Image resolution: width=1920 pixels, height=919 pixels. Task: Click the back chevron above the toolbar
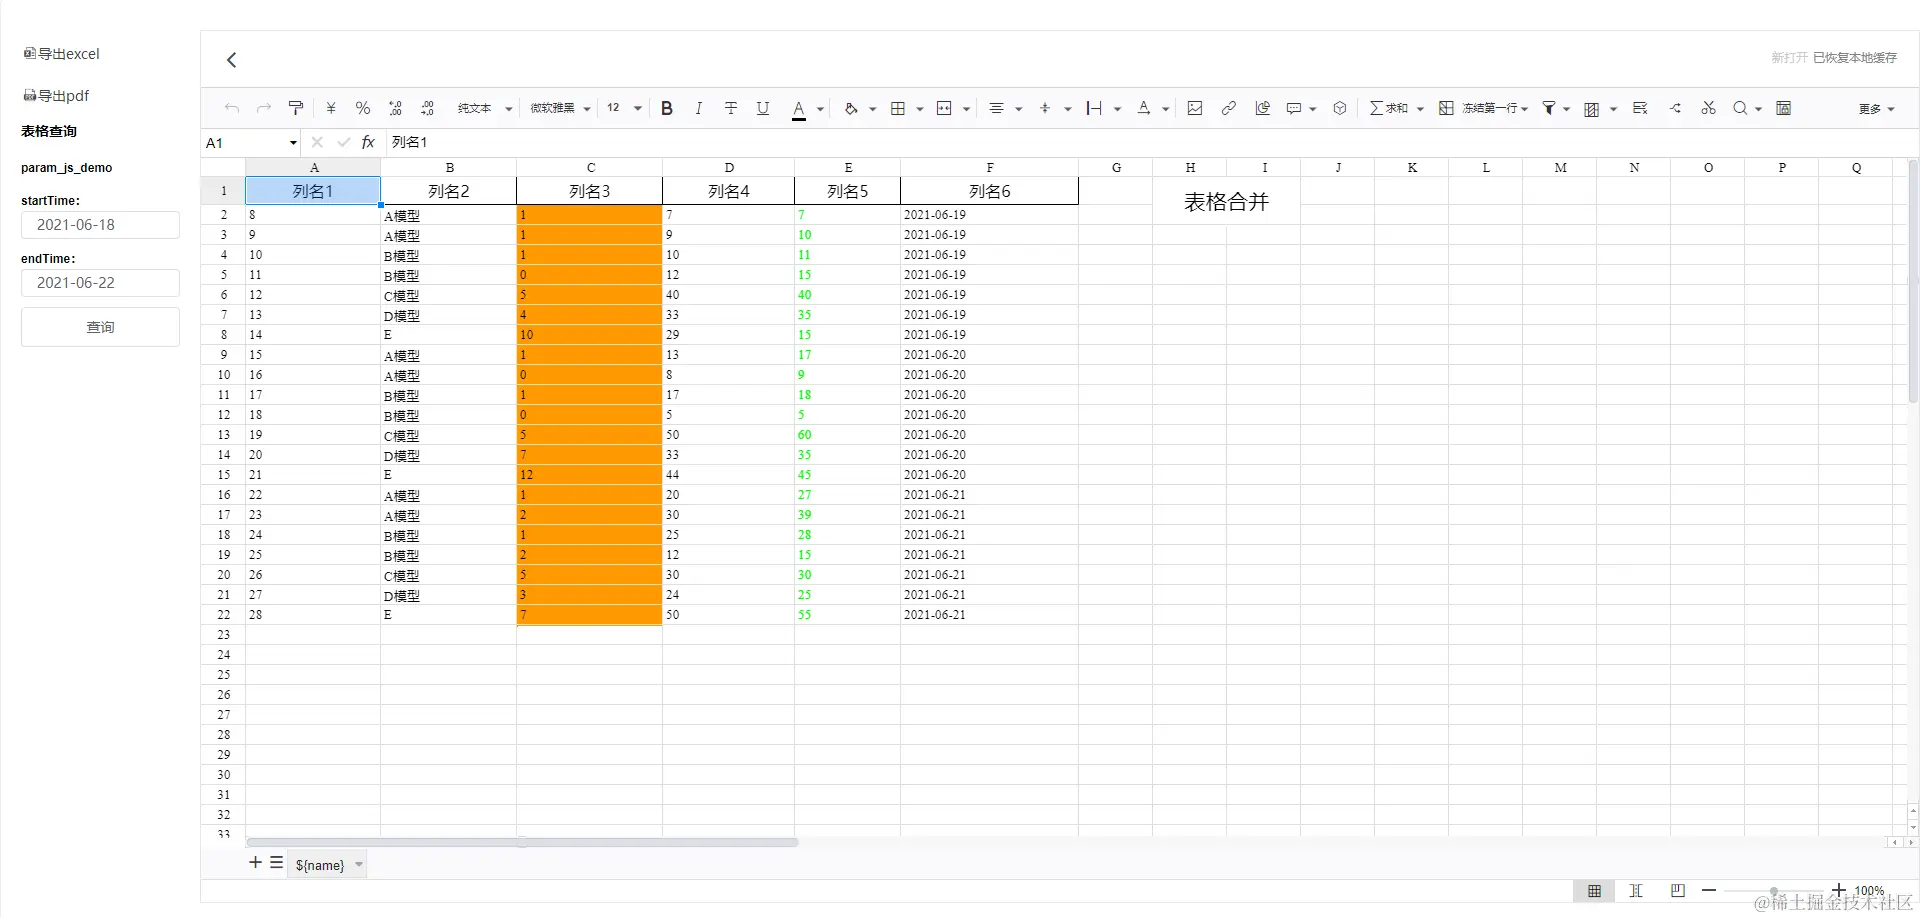232,60
